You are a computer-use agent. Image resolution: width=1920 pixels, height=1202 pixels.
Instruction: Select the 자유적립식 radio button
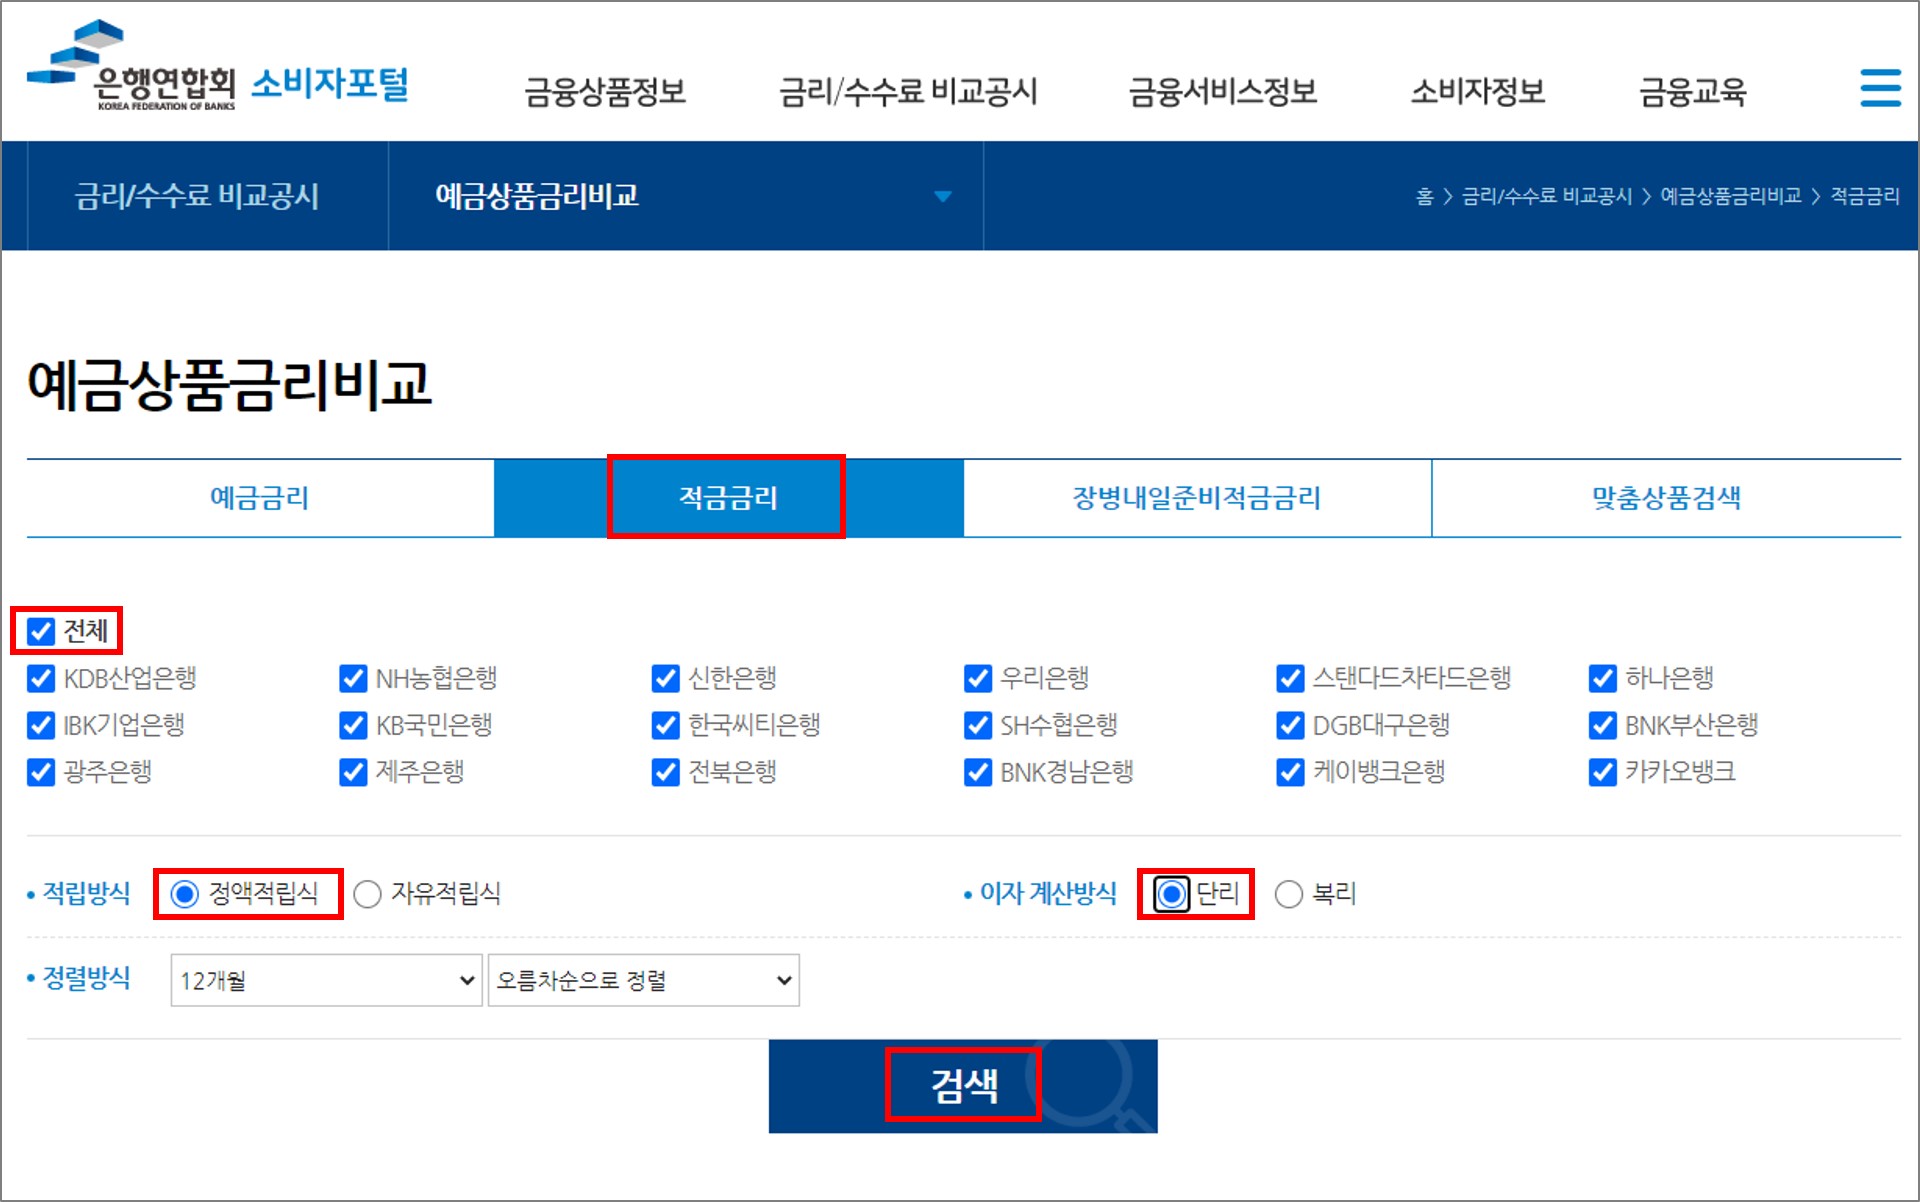(x=368, y=893)
